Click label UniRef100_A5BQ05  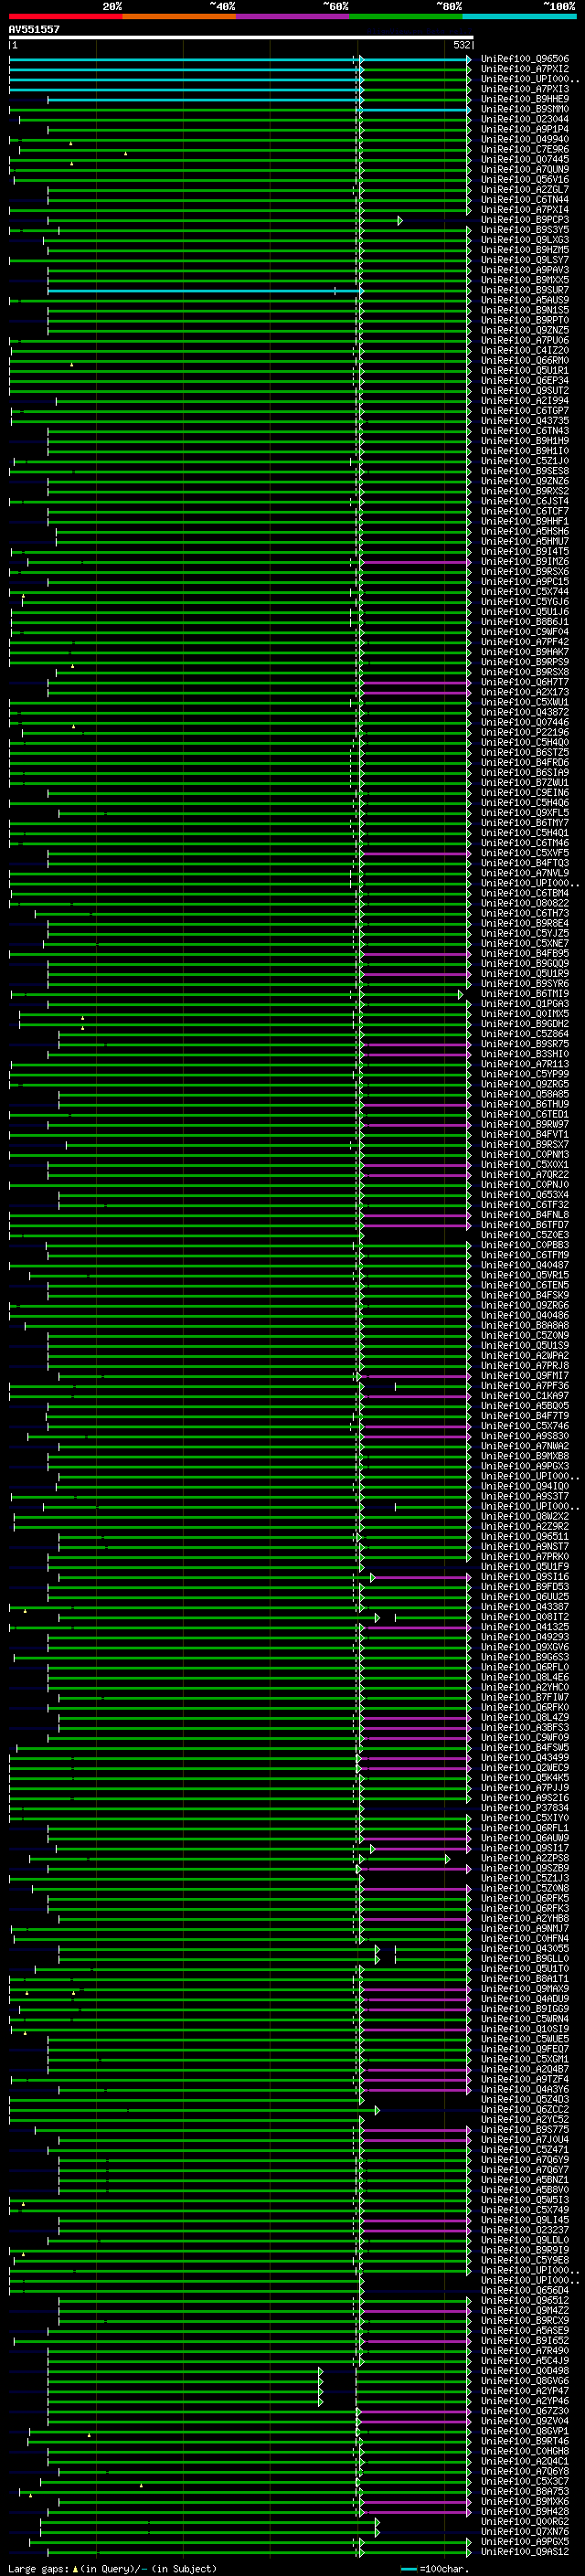pos(524,1406)
